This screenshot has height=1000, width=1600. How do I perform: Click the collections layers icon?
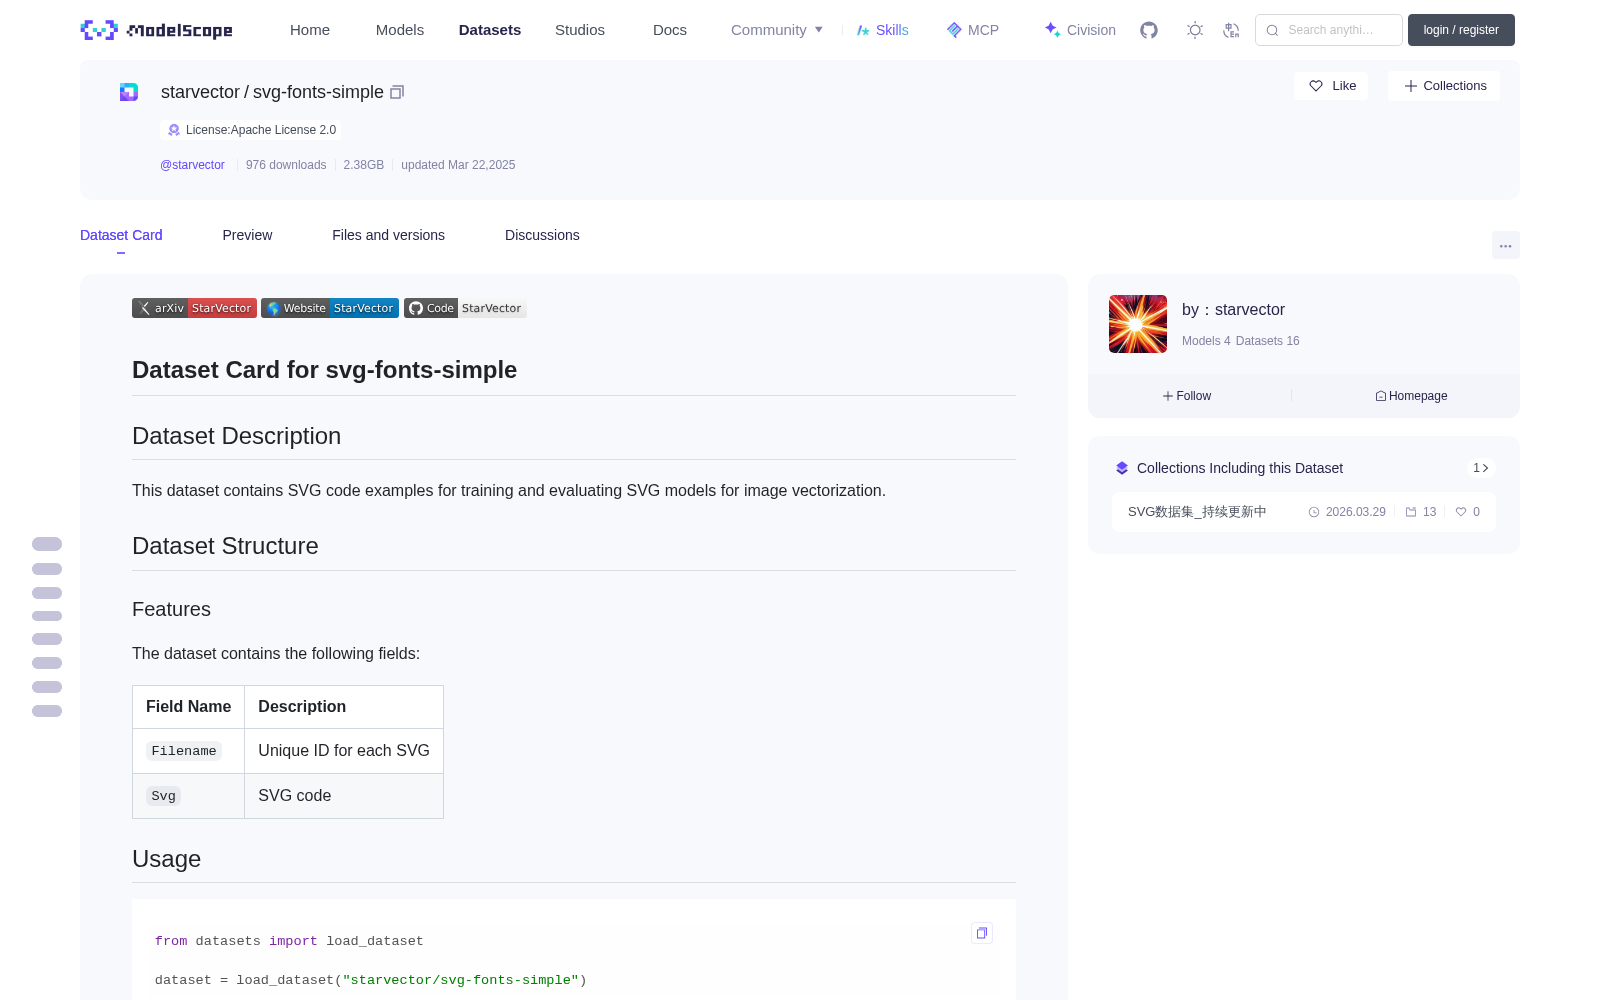click(x=1122, y=468)
